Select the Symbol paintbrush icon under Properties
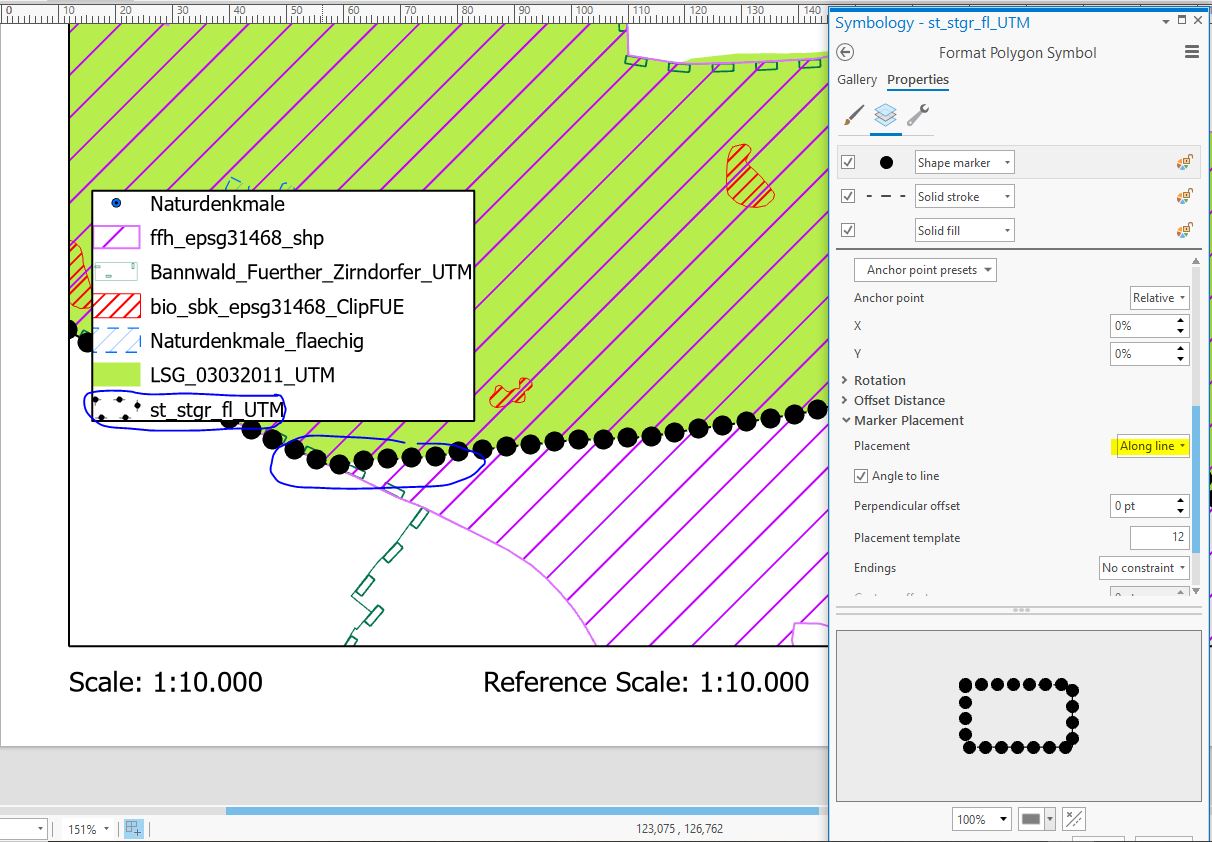The height and width of the screenshot is (842, 1212). (851, 116)
